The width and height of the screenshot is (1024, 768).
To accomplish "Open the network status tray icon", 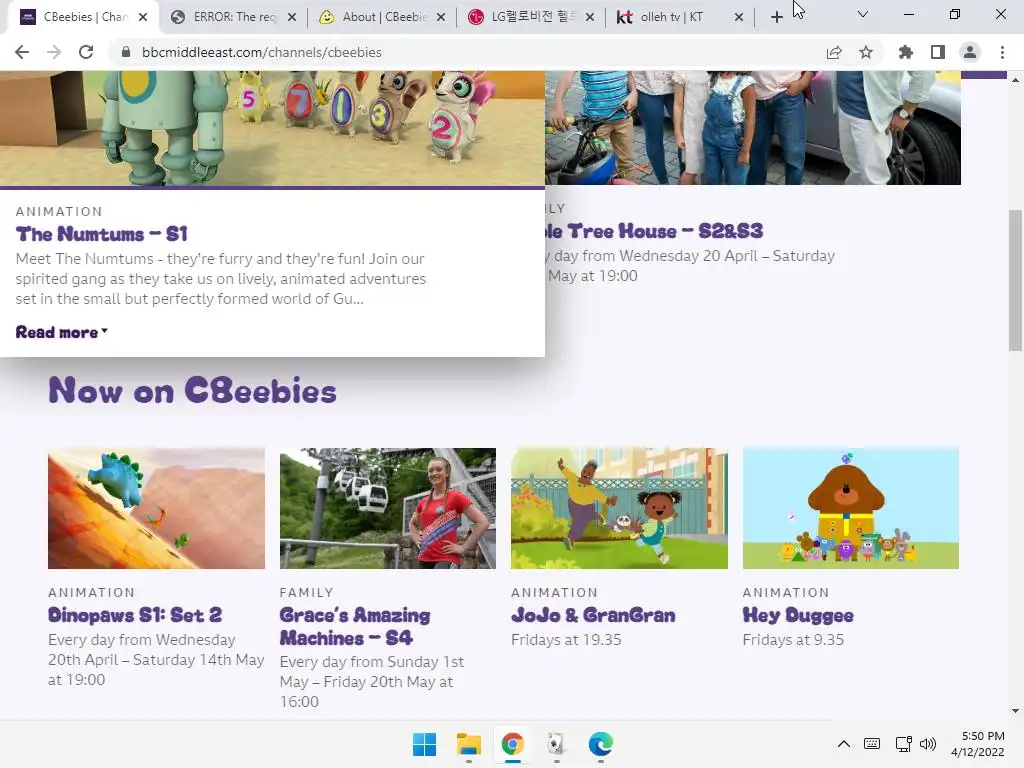I will (903, 744).
